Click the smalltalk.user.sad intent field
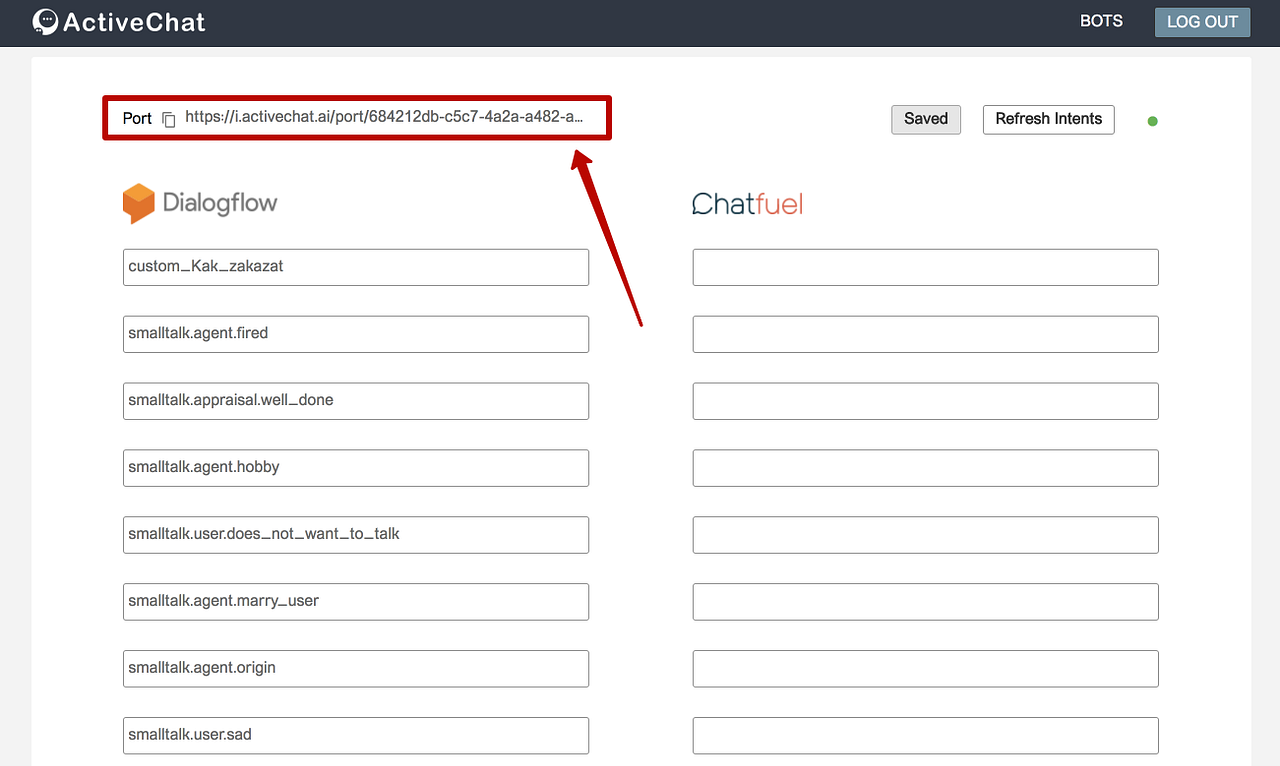The width and height of the screenshot is (1280, 766). (355, 735)
